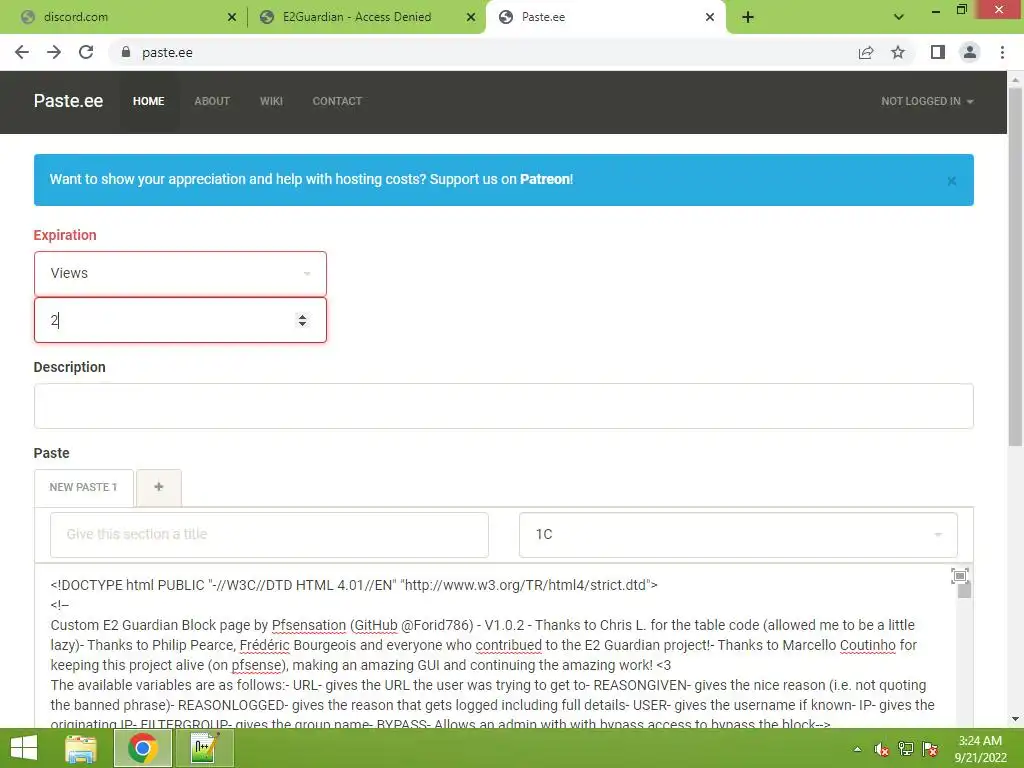Click inside the paste text area
The image size is (1024, 768).
tap(496, 647)
